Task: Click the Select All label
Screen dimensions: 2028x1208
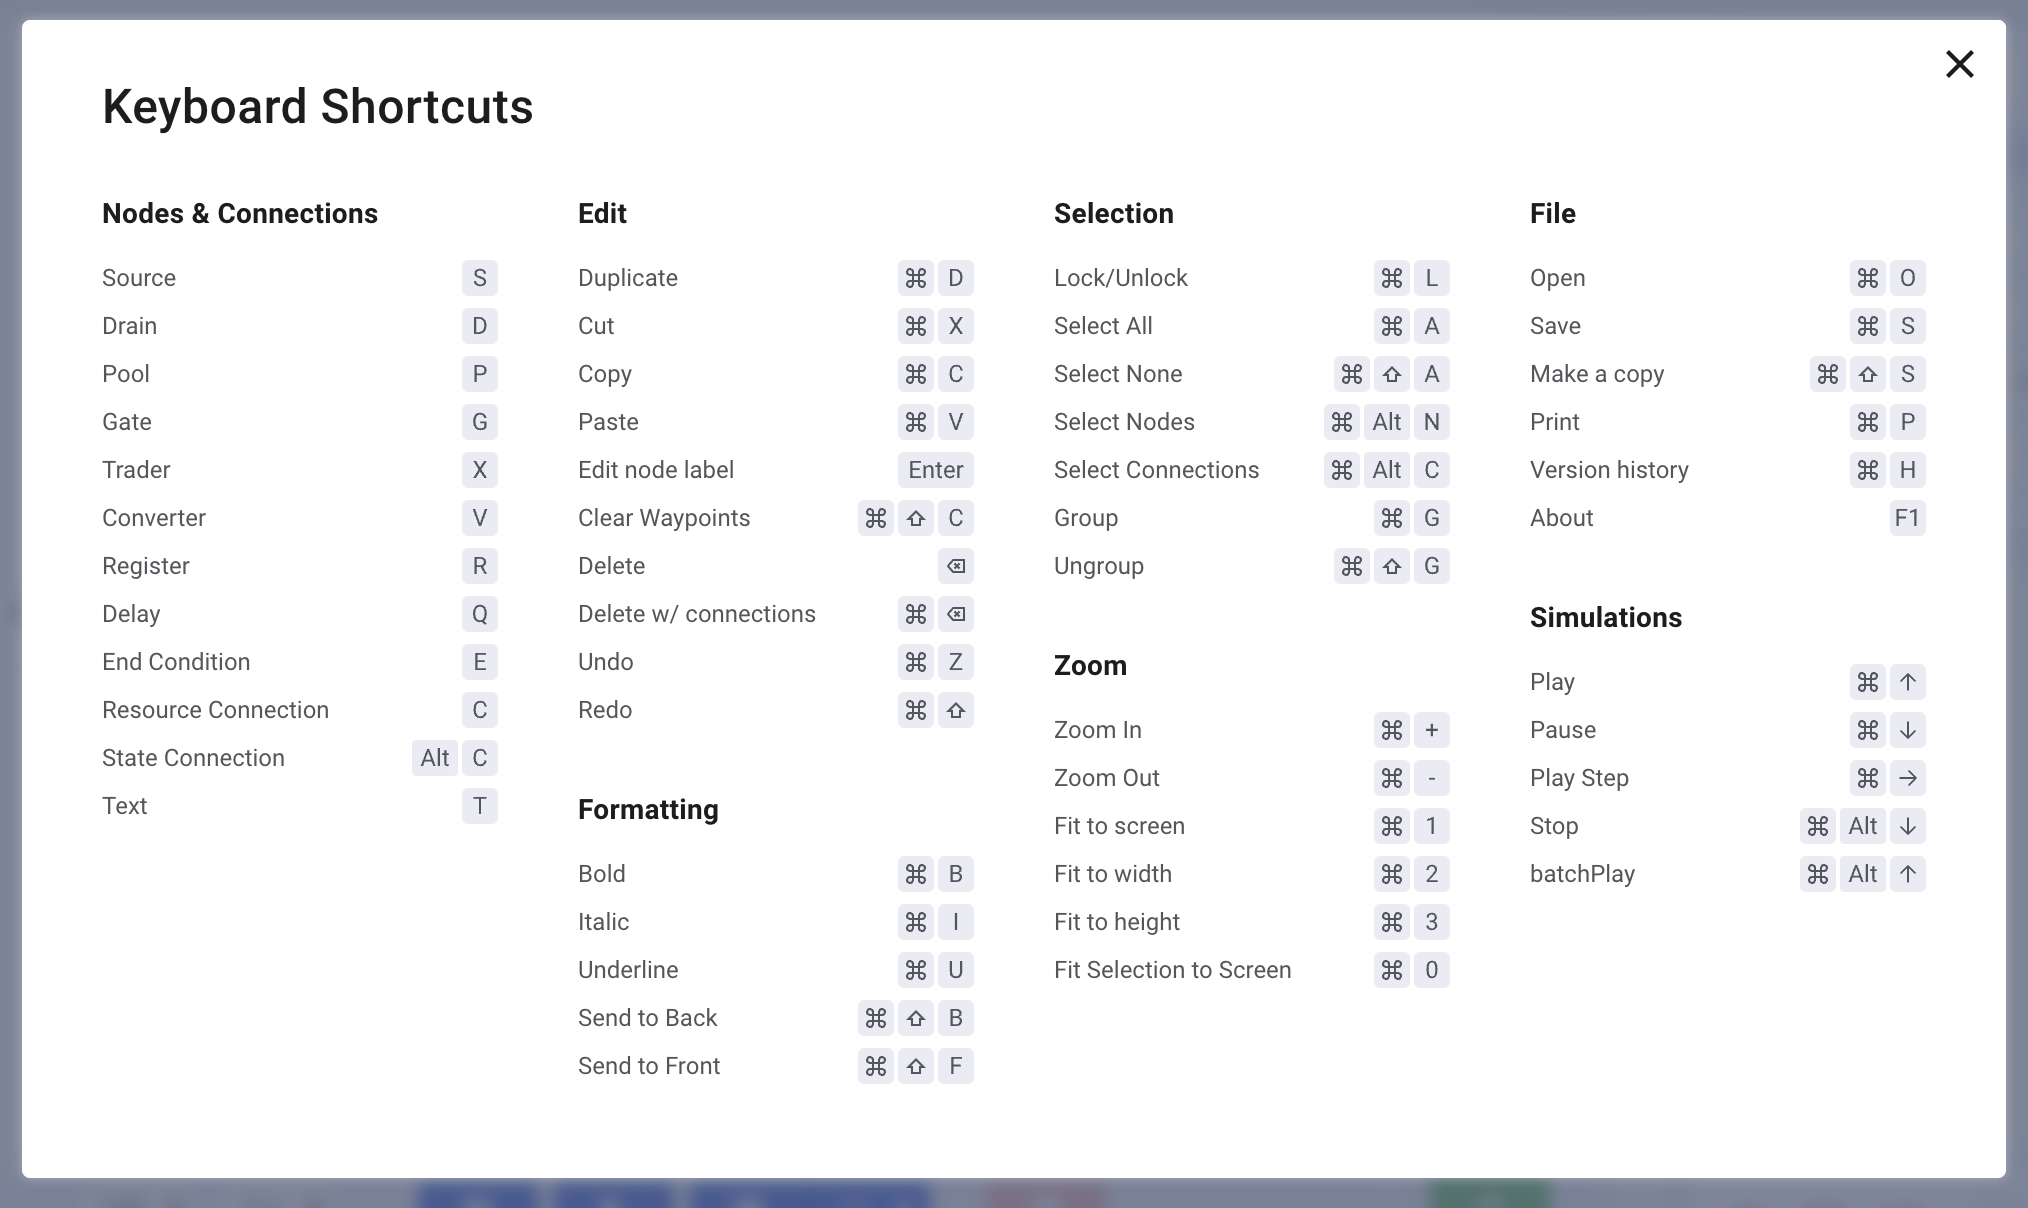Action: [1103, 326]
